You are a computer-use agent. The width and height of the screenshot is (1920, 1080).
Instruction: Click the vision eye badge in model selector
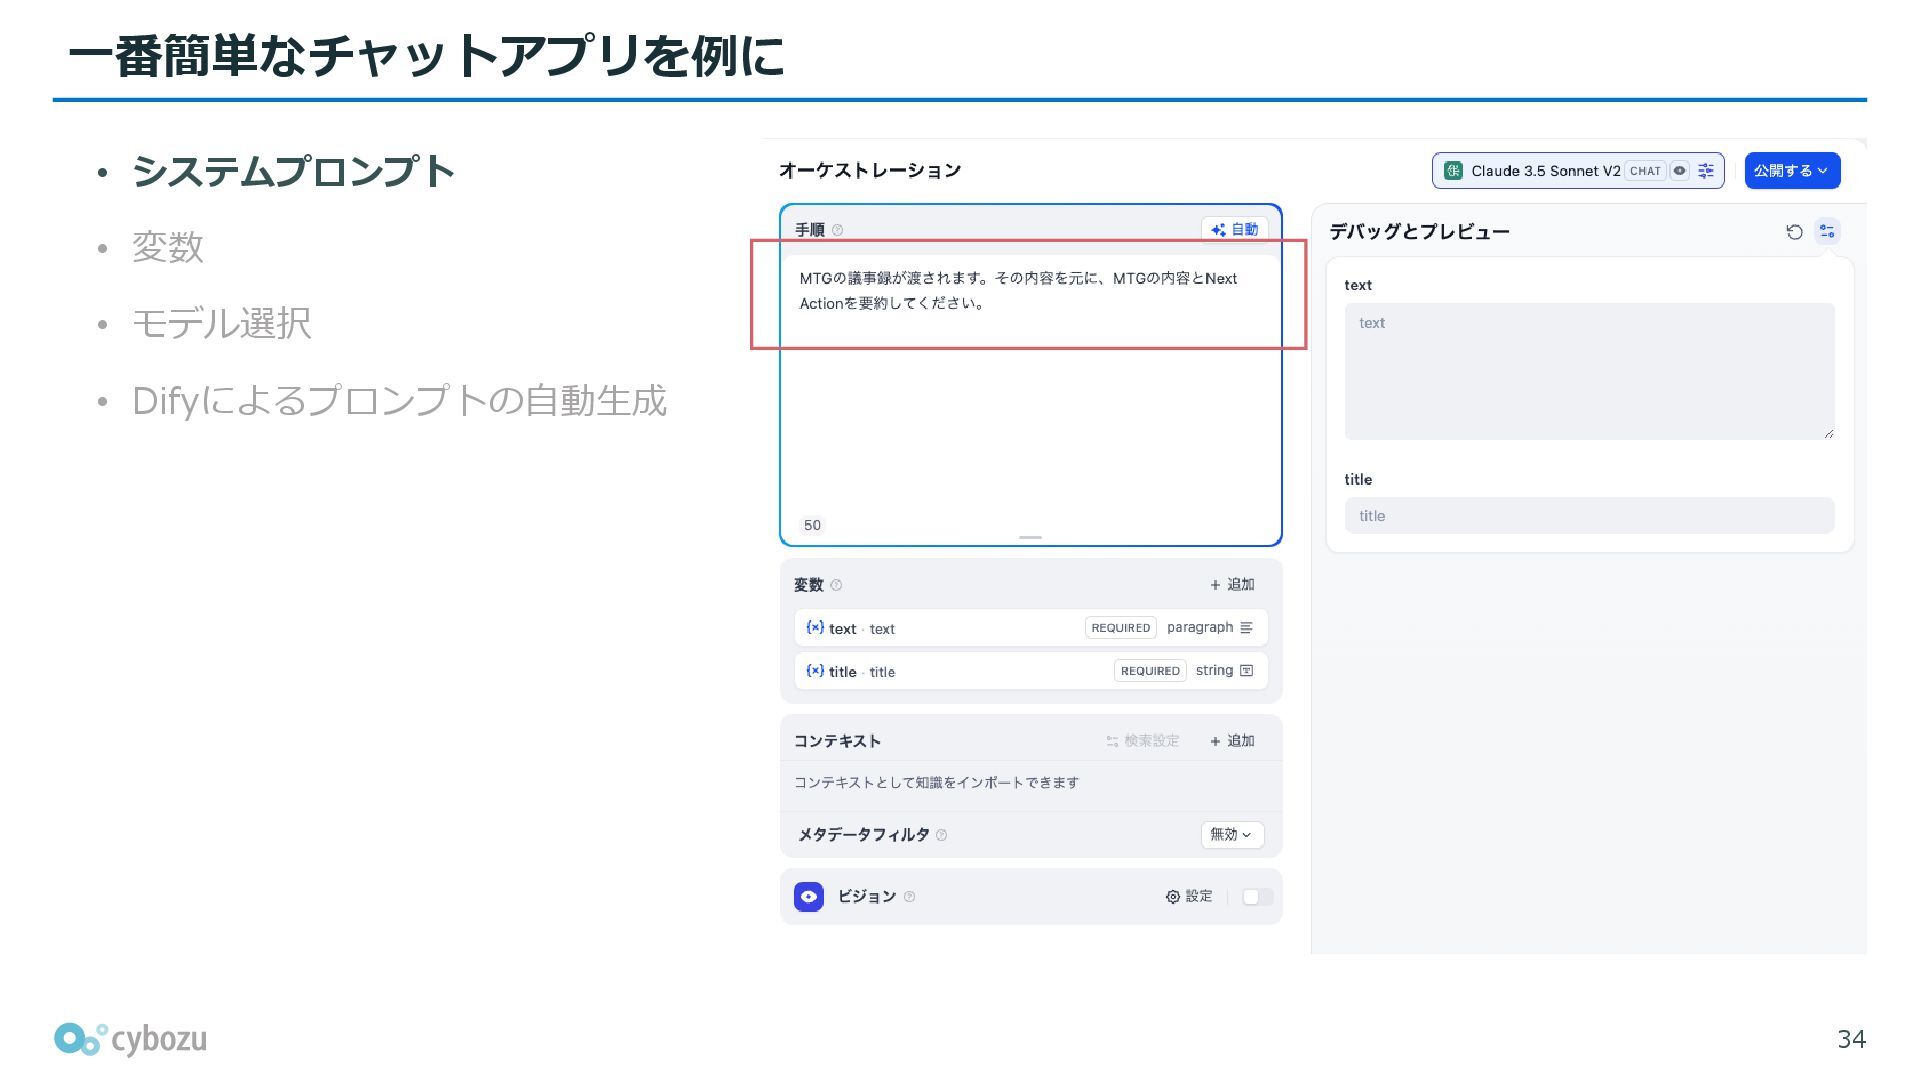[1680, 171]
